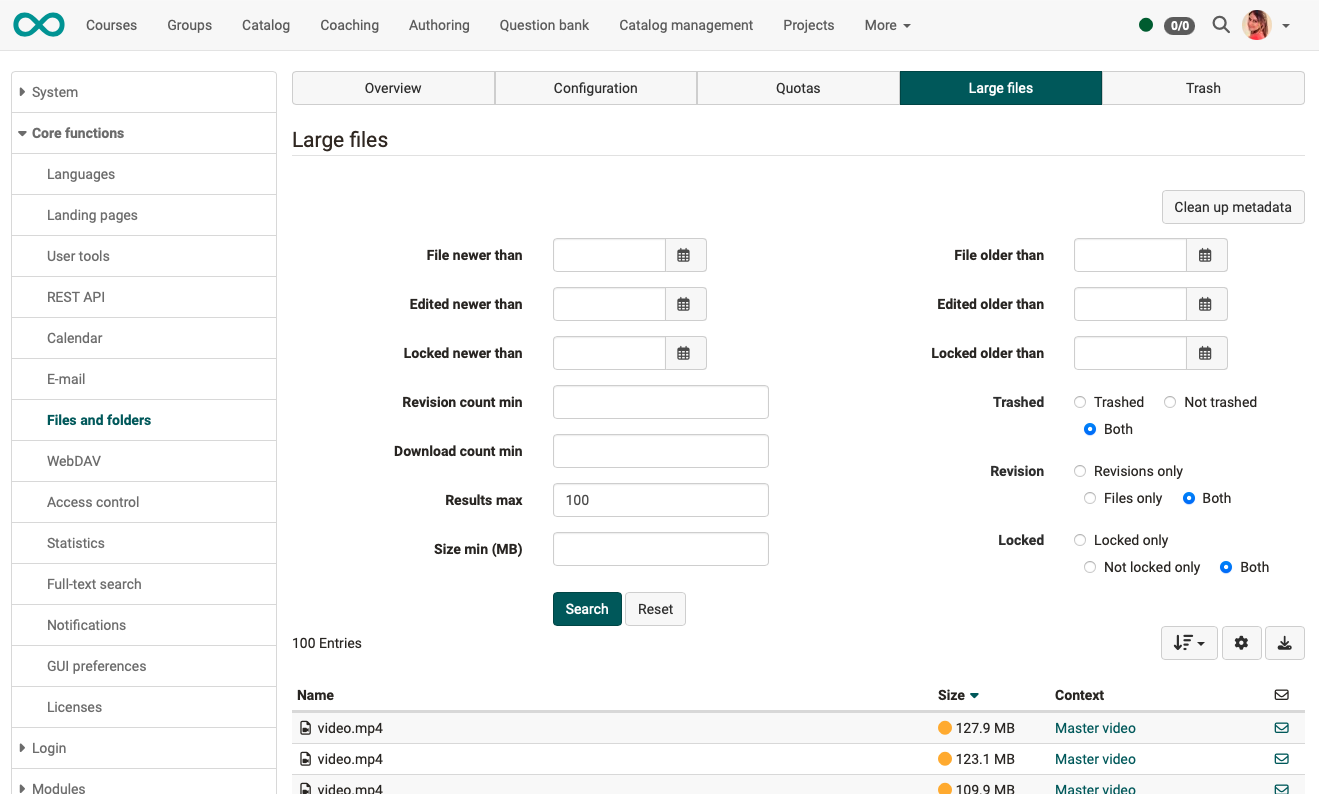Select the Not trashed radio button
Screen dimensions: 1319x794
pyautogui.click(x=1170, y=402)
